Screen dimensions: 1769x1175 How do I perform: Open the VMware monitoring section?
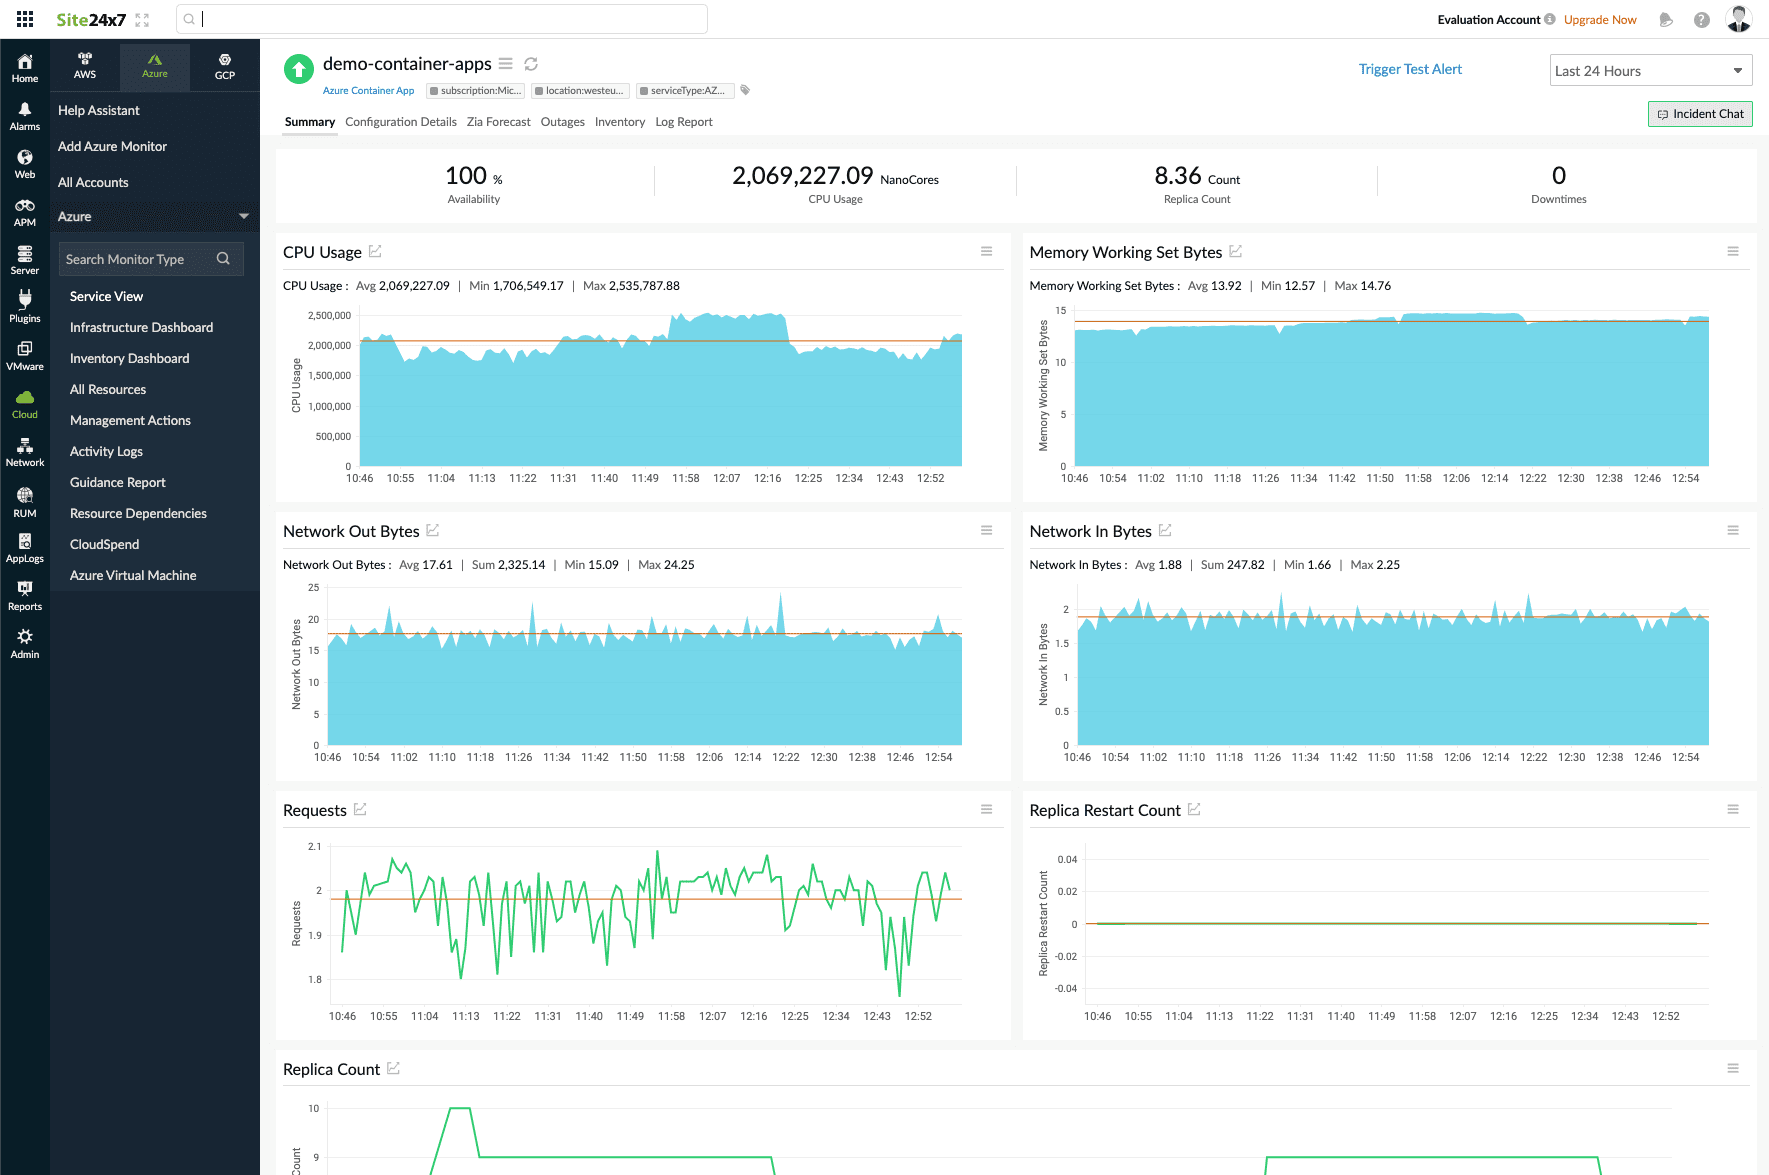coord(24,353)
